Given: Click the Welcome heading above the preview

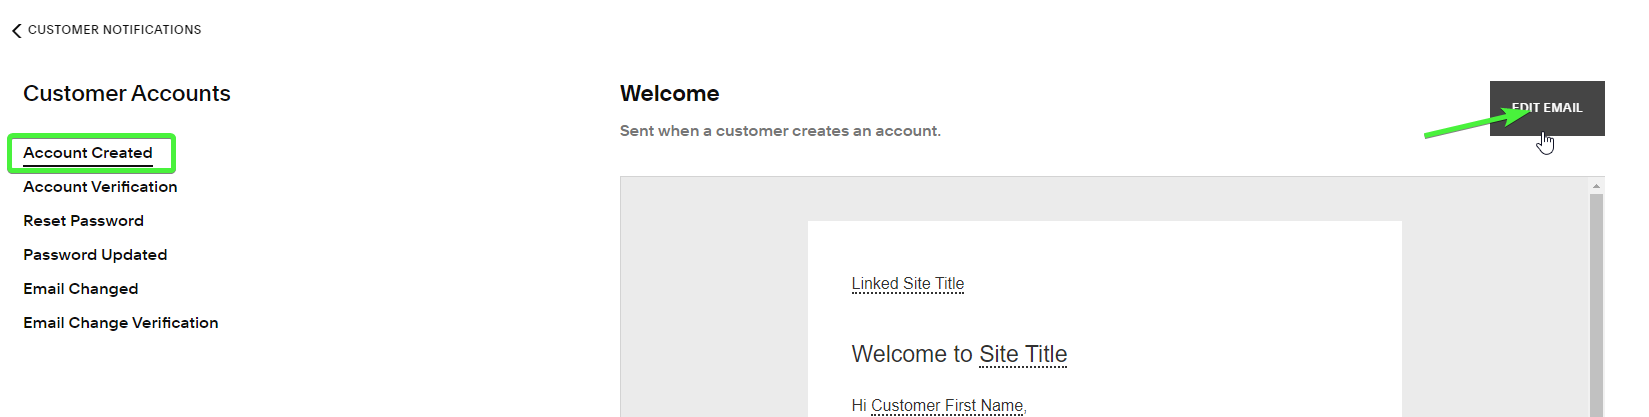Looking at the screenshot, I should [669, 94].
